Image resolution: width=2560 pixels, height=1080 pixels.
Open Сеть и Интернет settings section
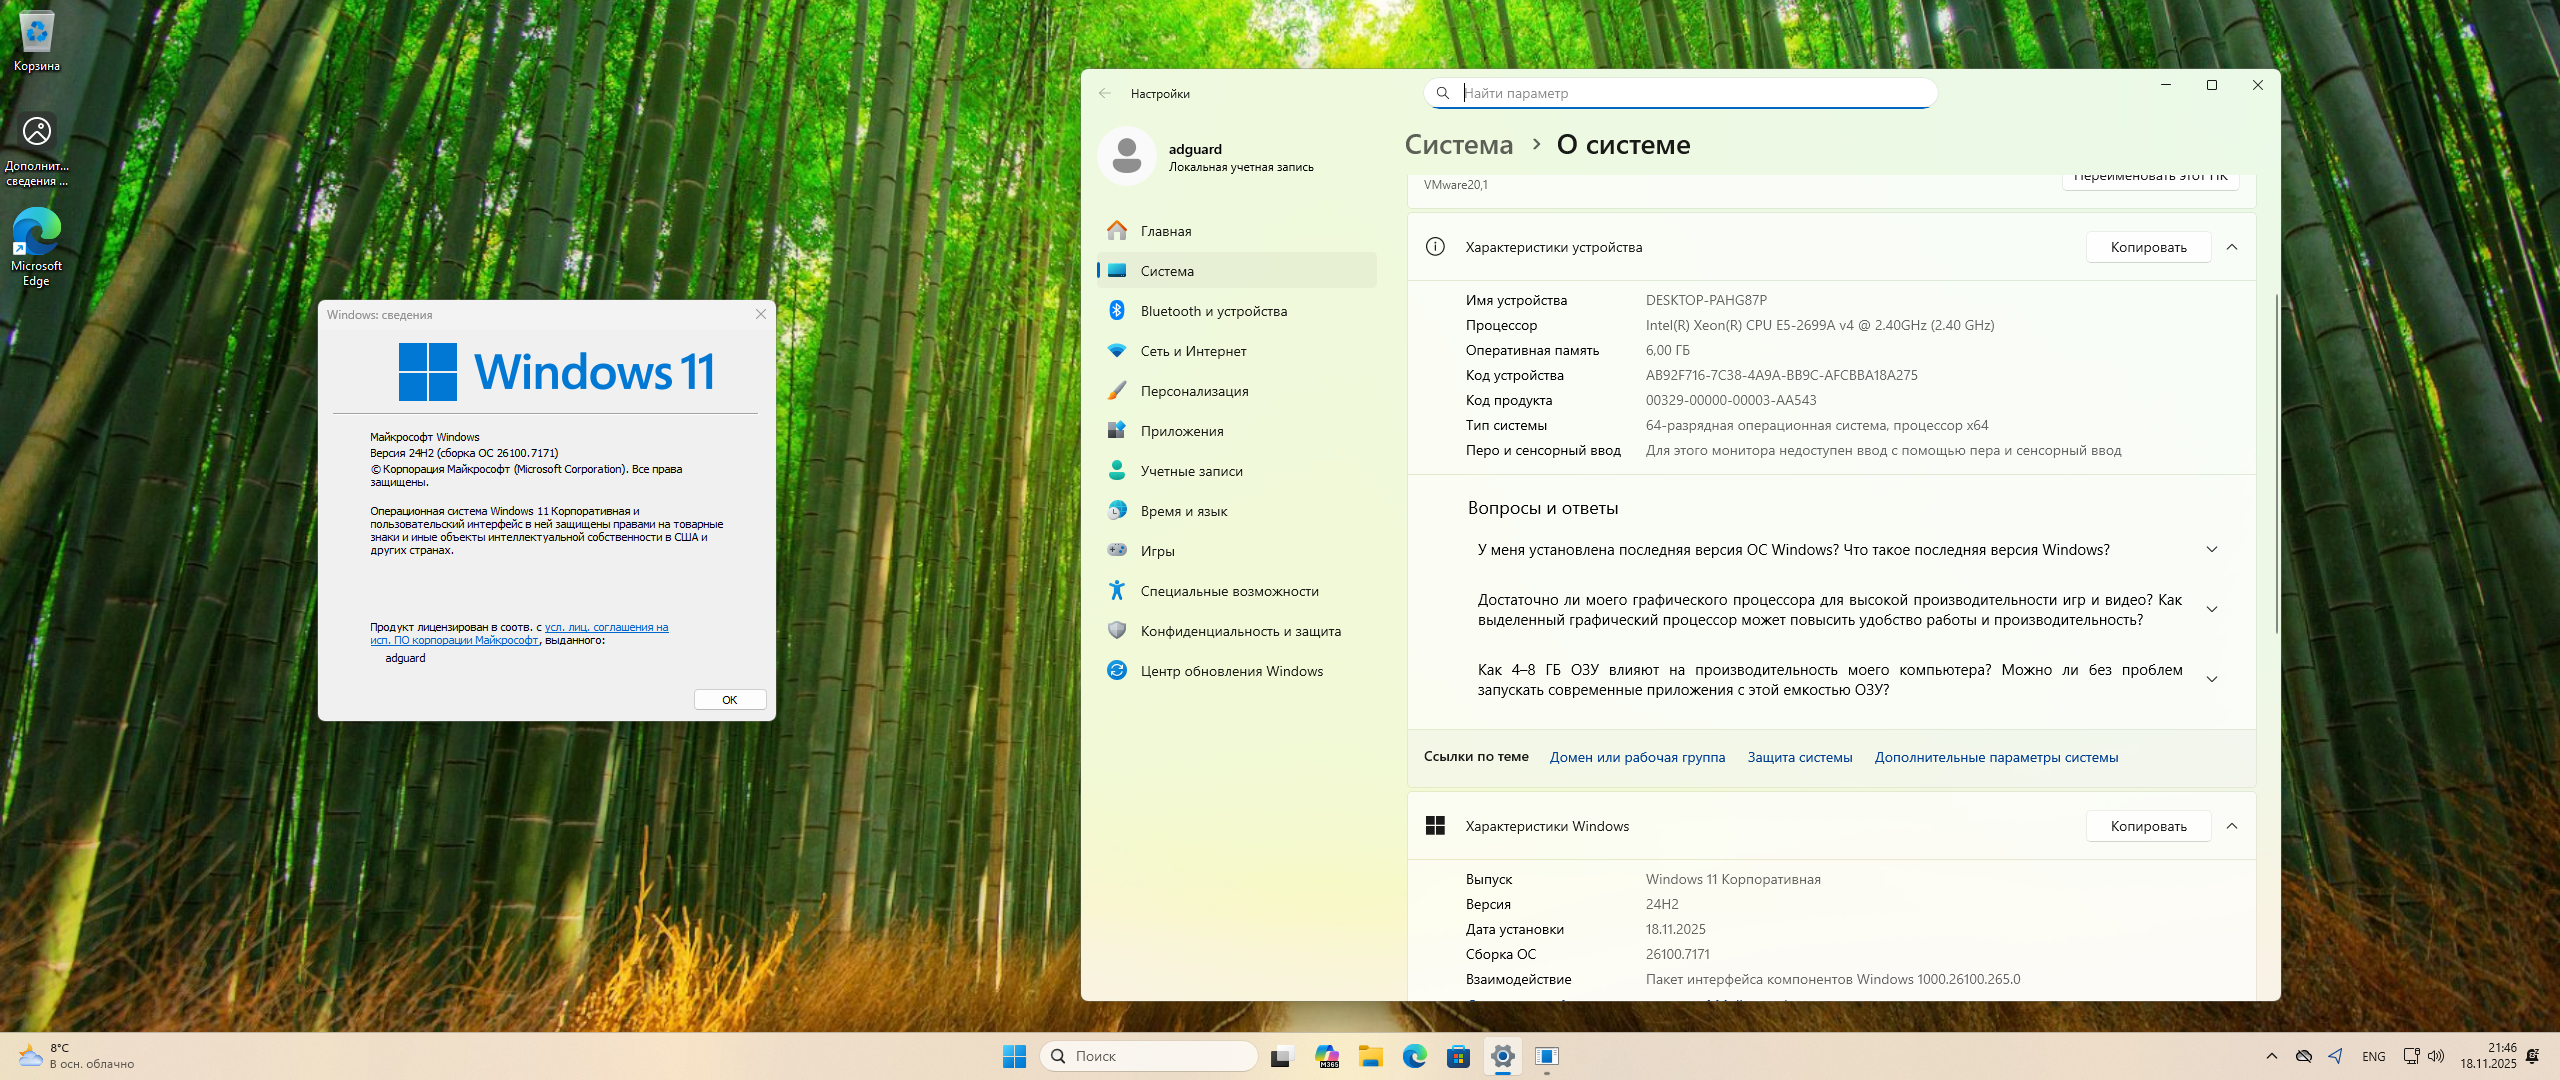coord(1193,351)
